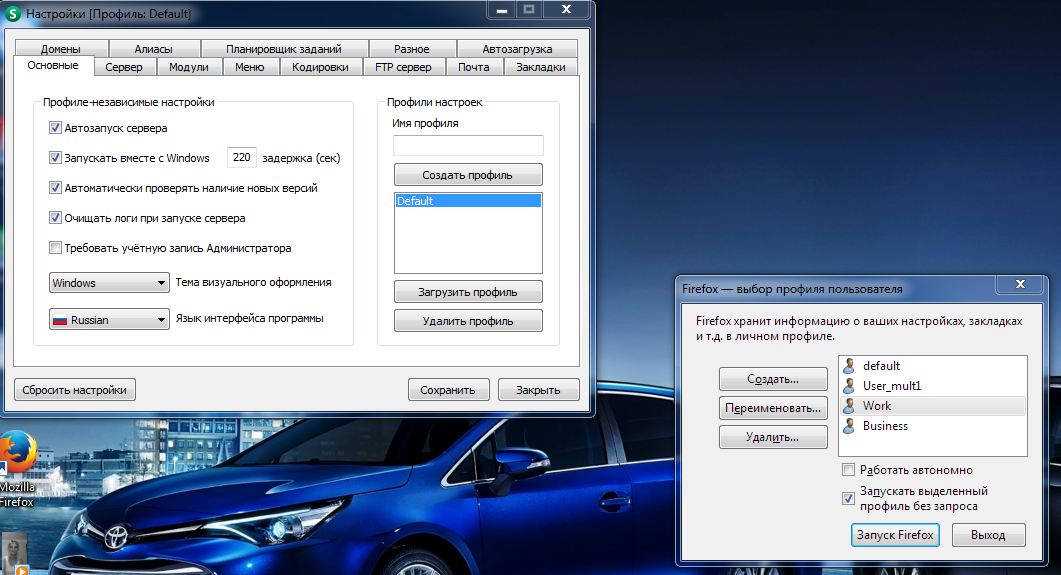Enable Требовать учётную запись Администратора

coord(55,248)
